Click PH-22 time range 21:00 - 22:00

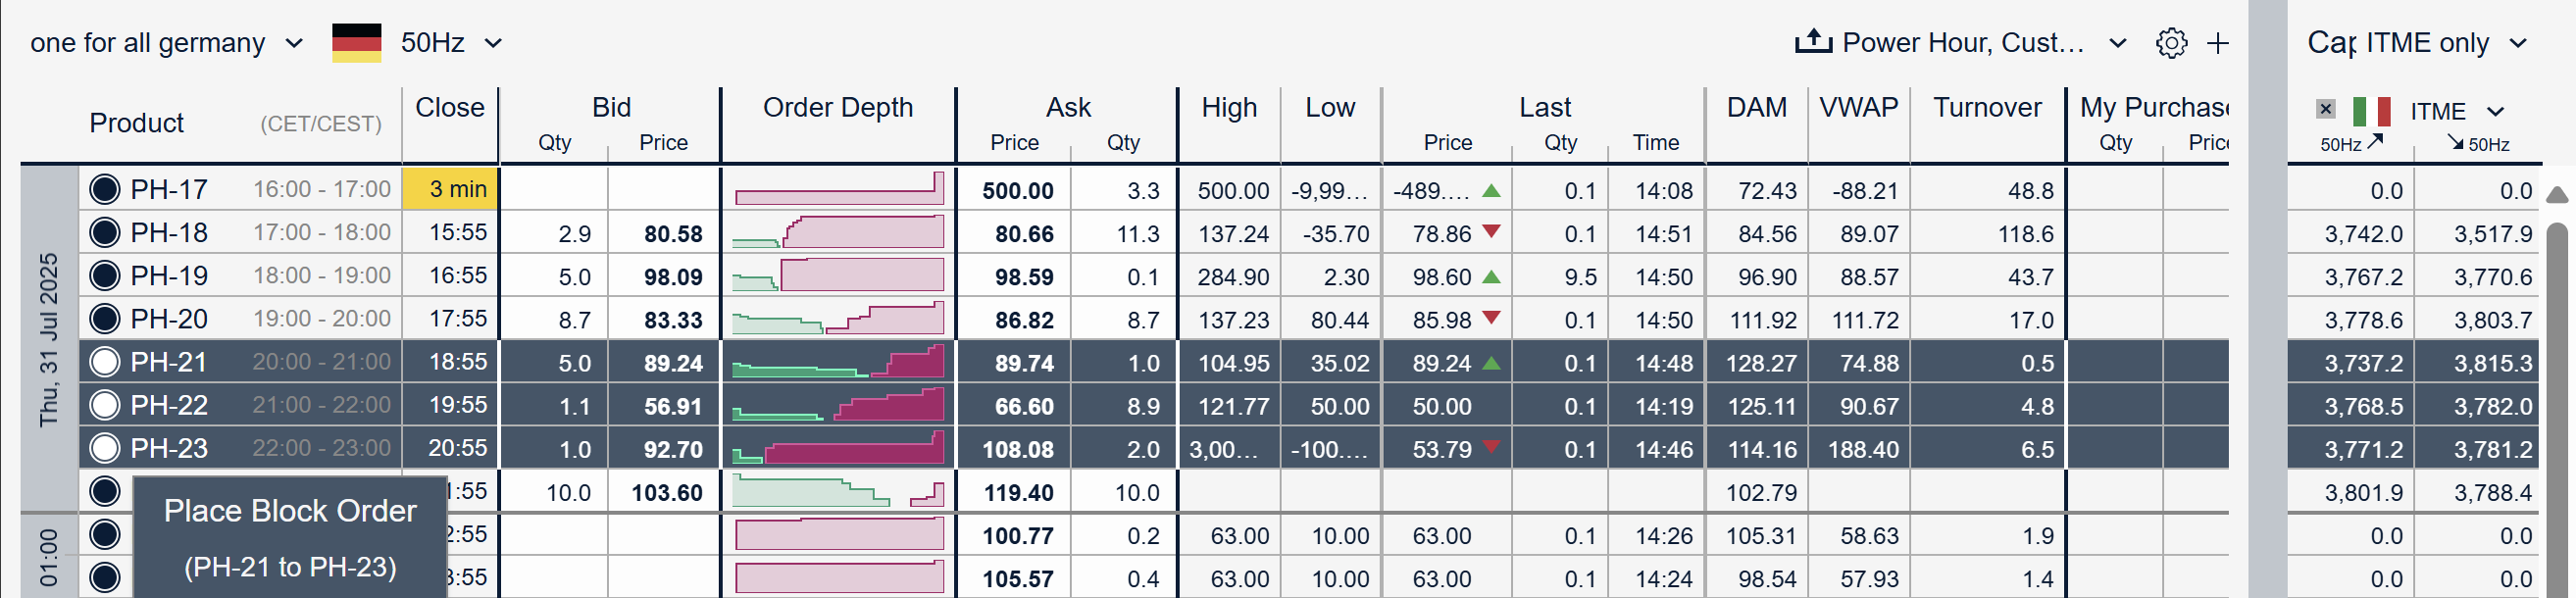tap(321, 404)
